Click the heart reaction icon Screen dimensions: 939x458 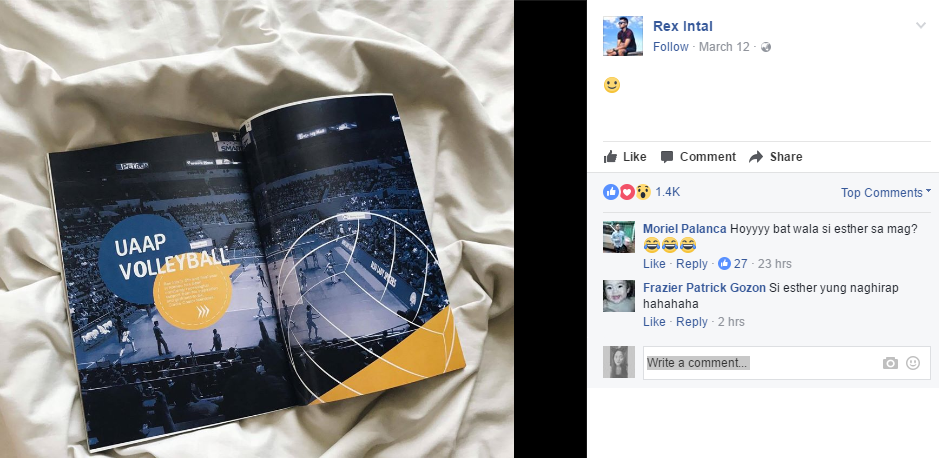point(627,192)
